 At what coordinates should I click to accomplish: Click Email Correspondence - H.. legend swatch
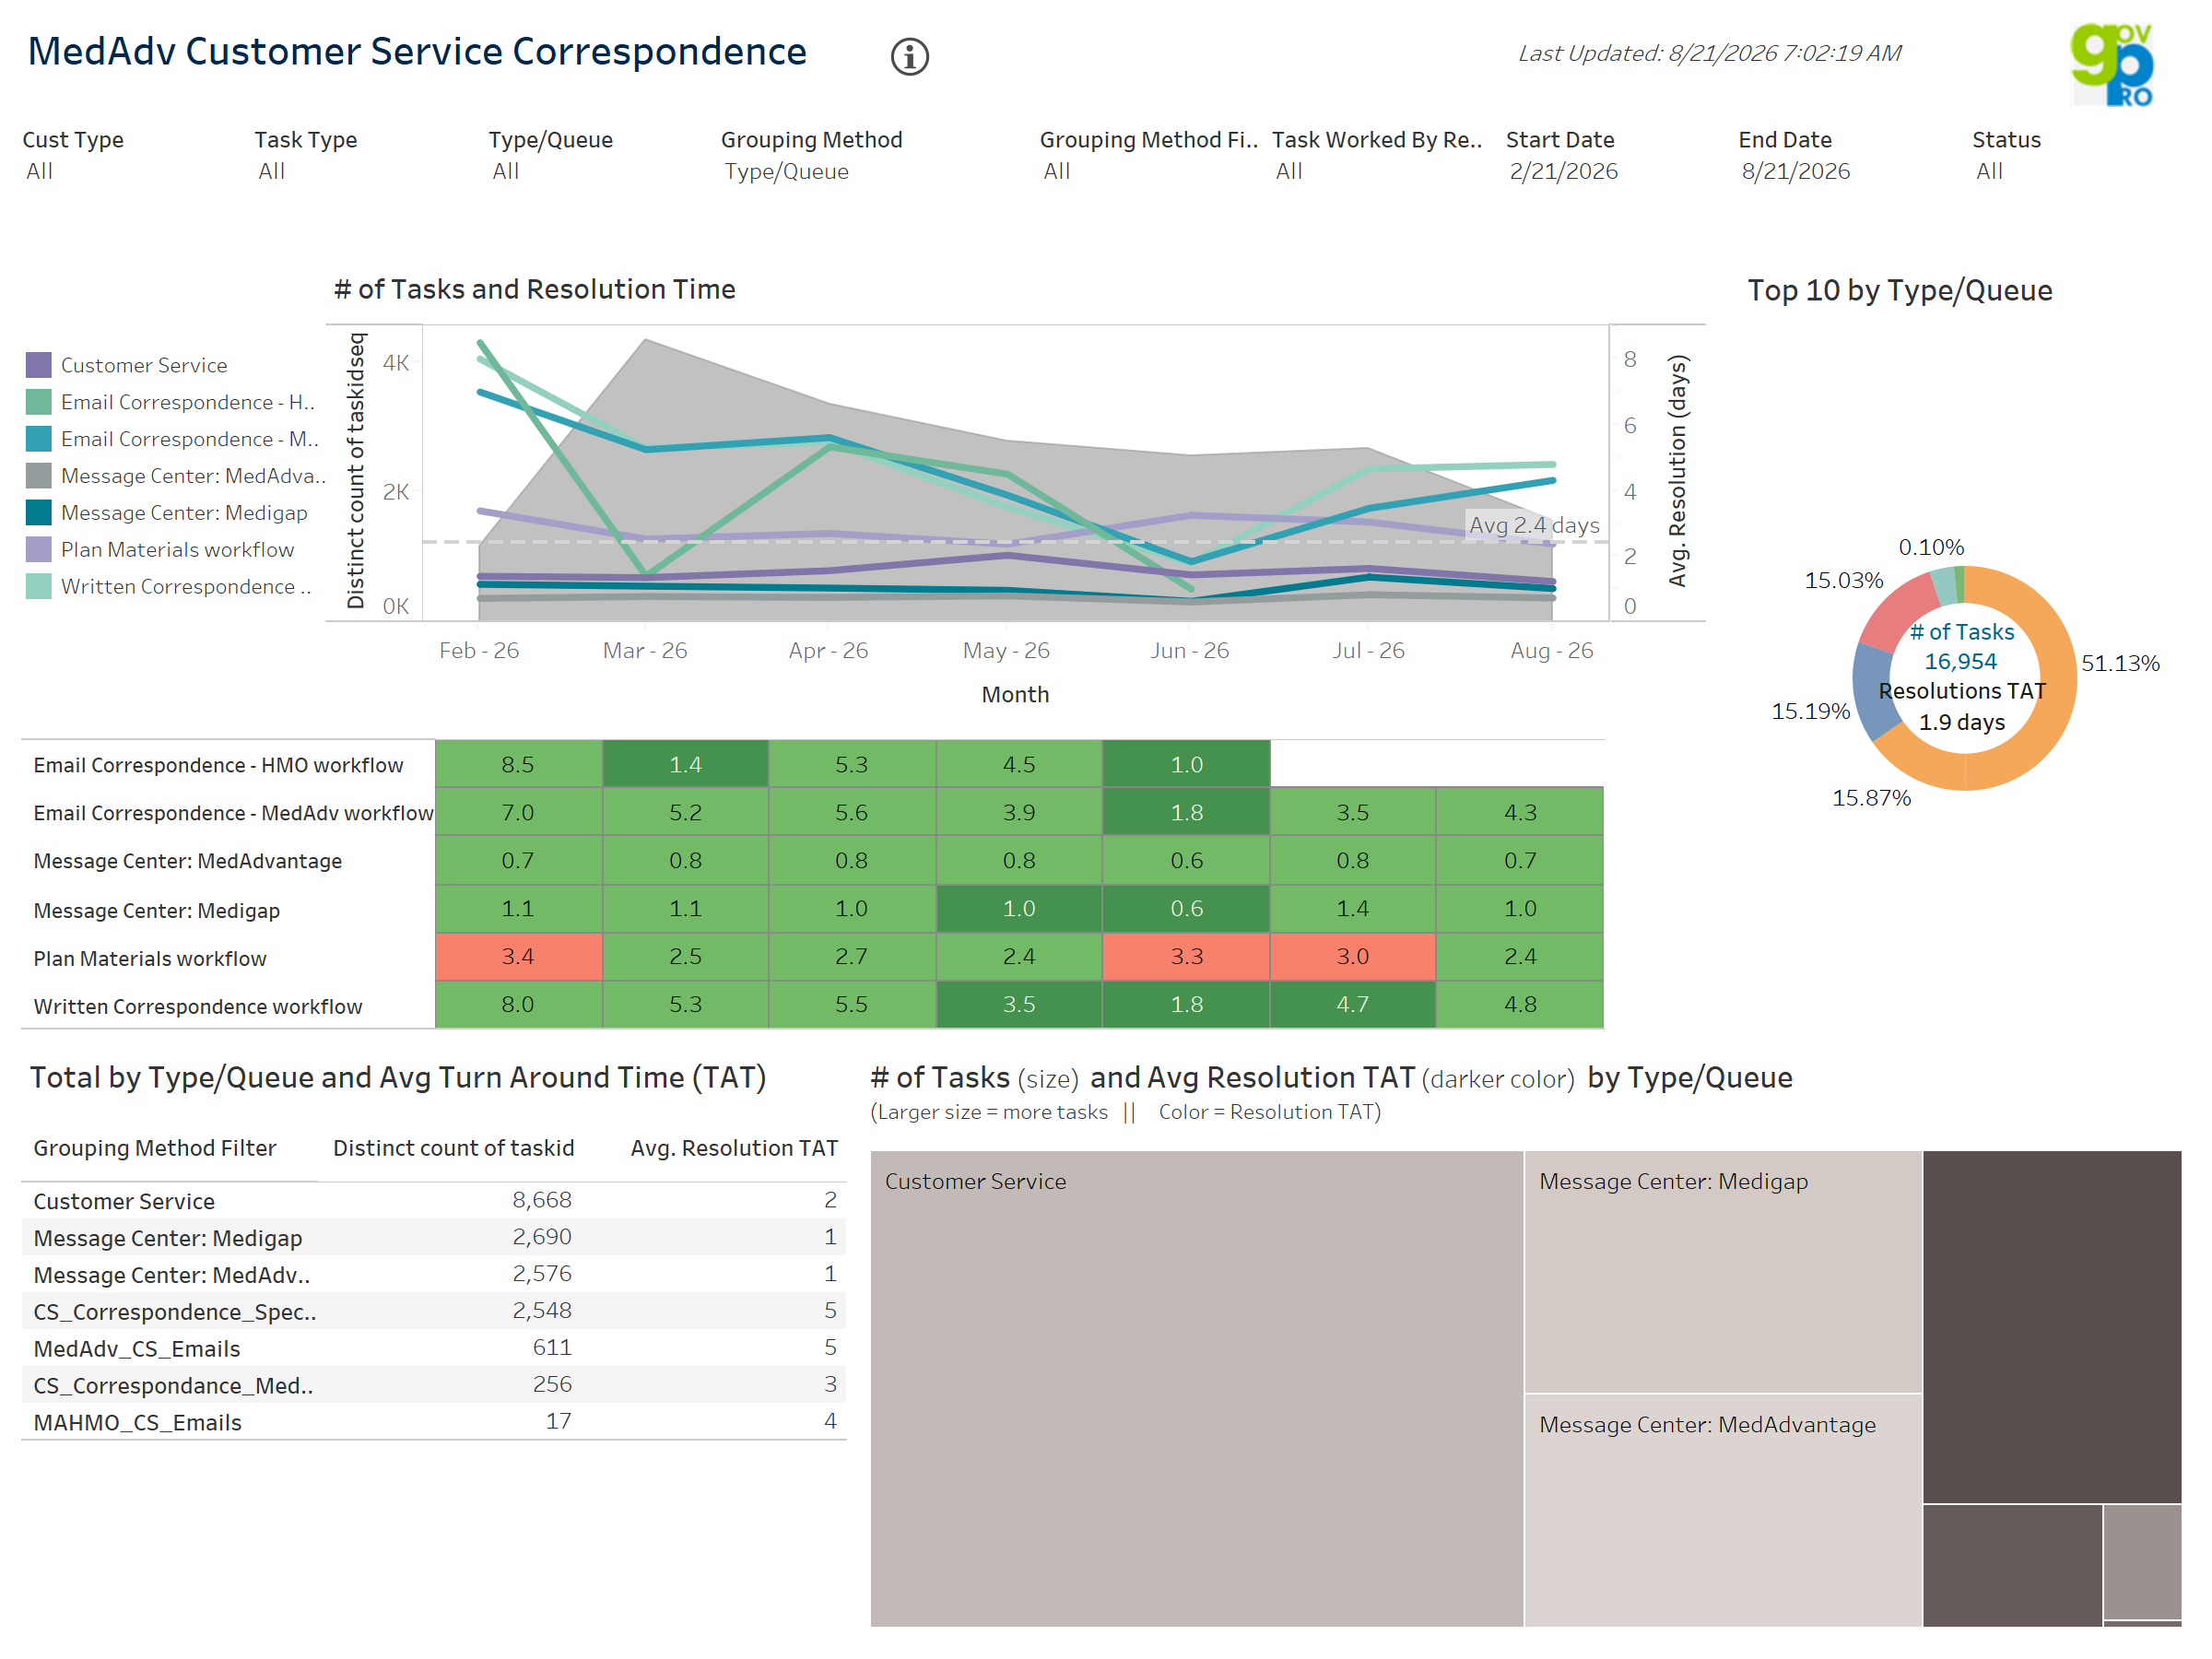[38, 402]
